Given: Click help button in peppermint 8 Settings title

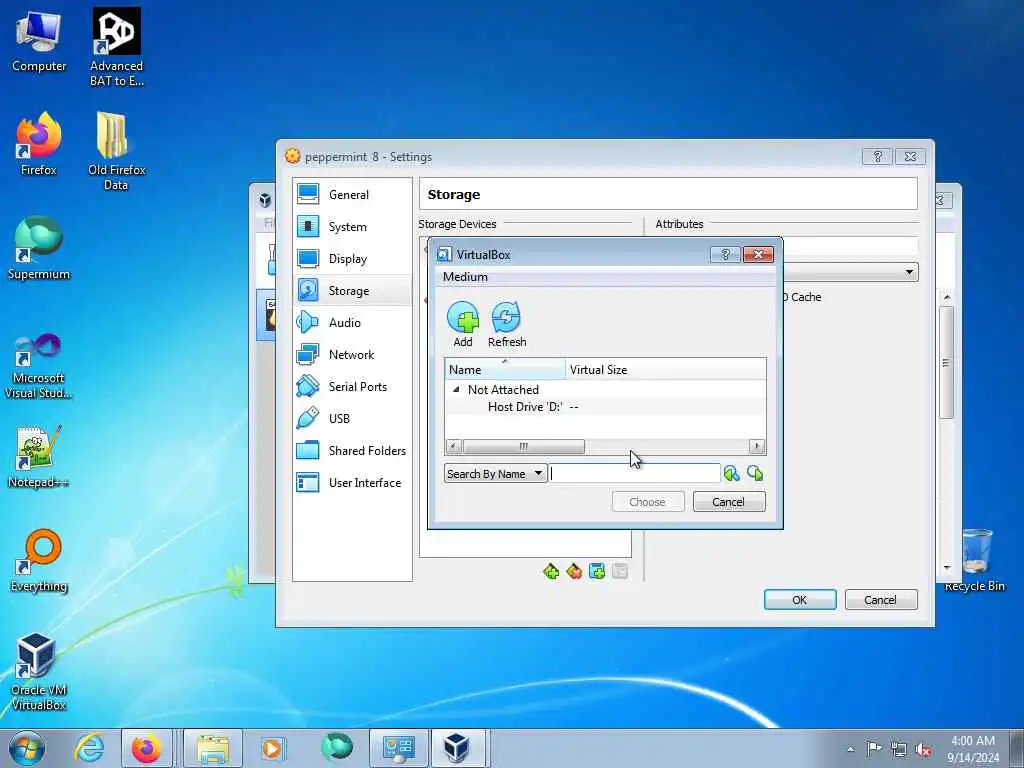Looking at the screenshot, I should tap(878, 157).
